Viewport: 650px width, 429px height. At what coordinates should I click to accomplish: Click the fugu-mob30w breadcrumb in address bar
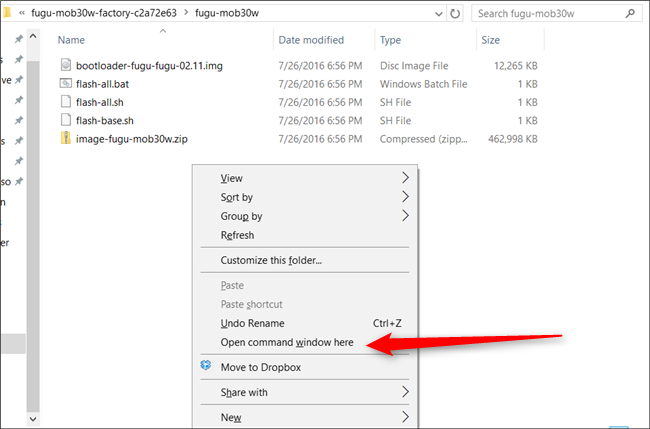tap(227, 13)
